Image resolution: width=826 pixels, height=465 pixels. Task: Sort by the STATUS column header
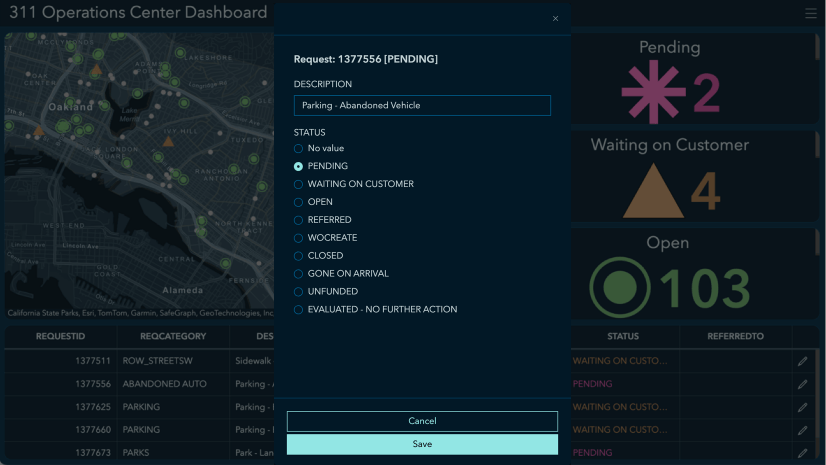point(623,337)
